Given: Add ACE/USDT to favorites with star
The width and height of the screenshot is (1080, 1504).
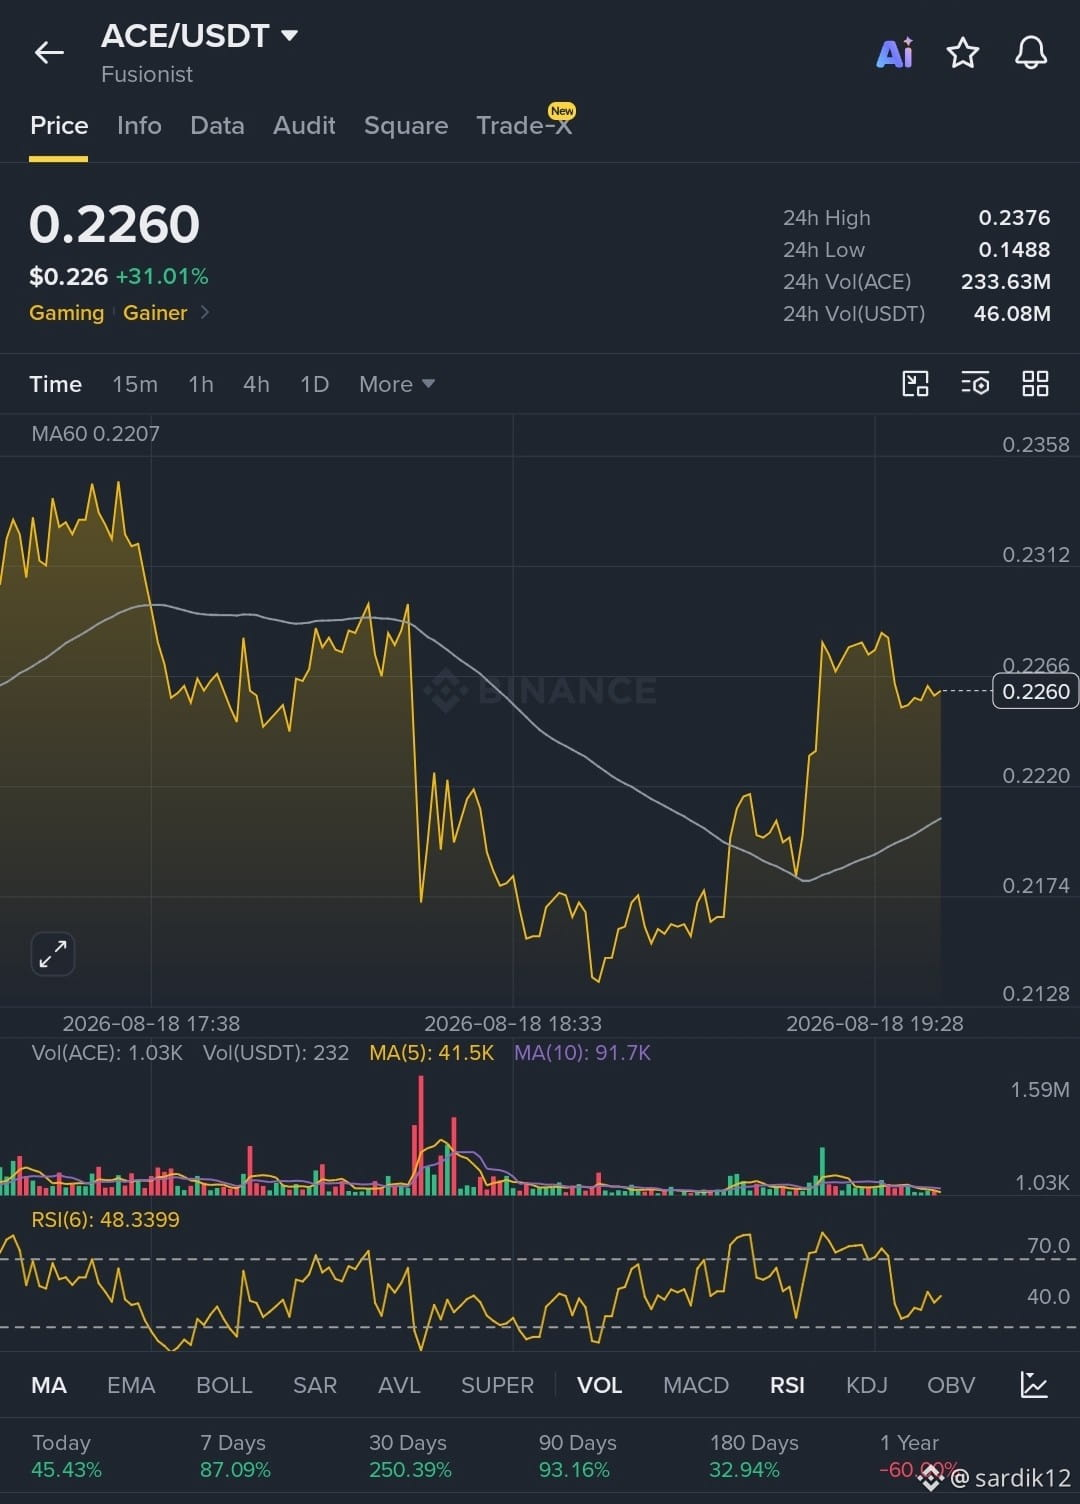Looking at the screenshot, I should pos(962,53).
